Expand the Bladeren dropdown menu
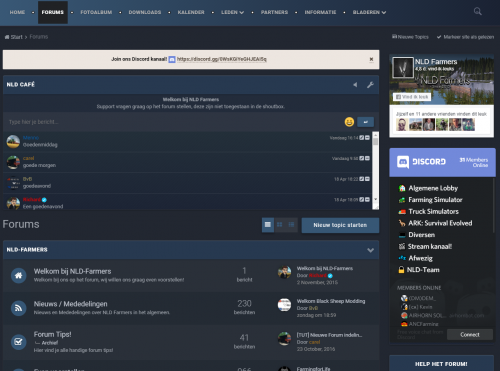 click(369, 12)
